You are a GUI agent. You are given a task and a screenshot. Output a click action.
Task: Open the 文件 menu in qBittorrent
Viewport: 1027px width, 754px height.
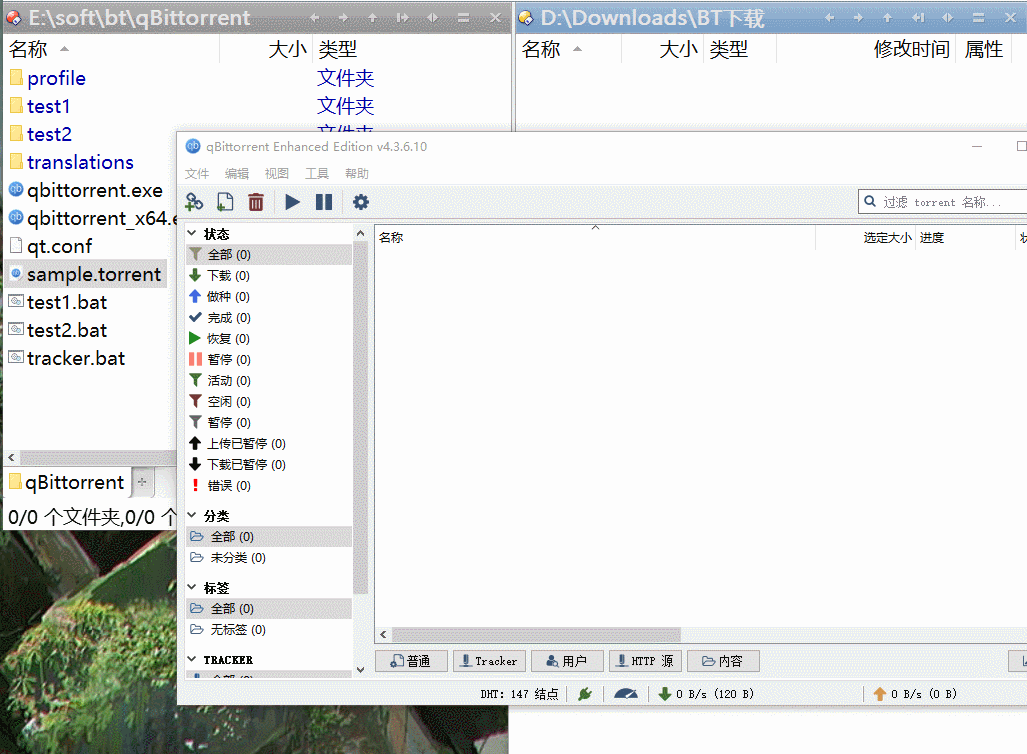click(197, 174)
